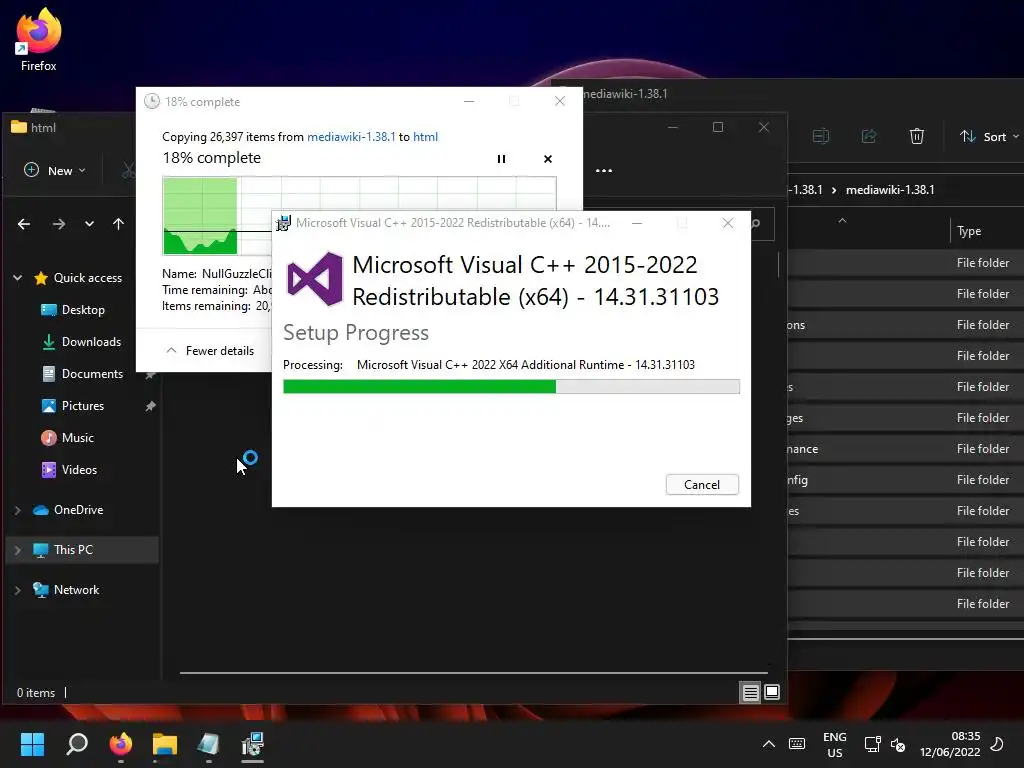Open the Firefox desktop shortcut
The image size is (1024, 768).
[39, 40]
